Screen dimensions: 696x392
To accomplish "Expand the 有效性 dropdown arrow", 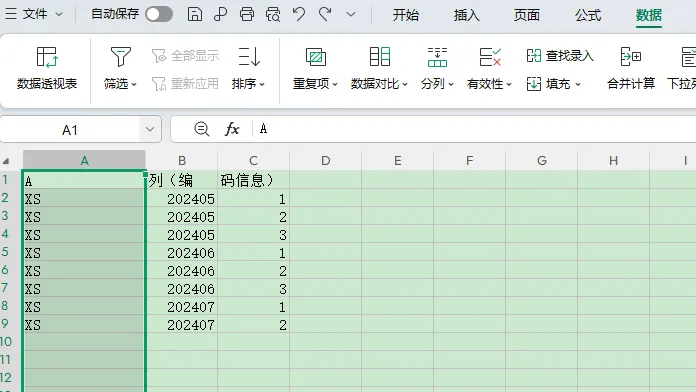I will pos(509,84).
